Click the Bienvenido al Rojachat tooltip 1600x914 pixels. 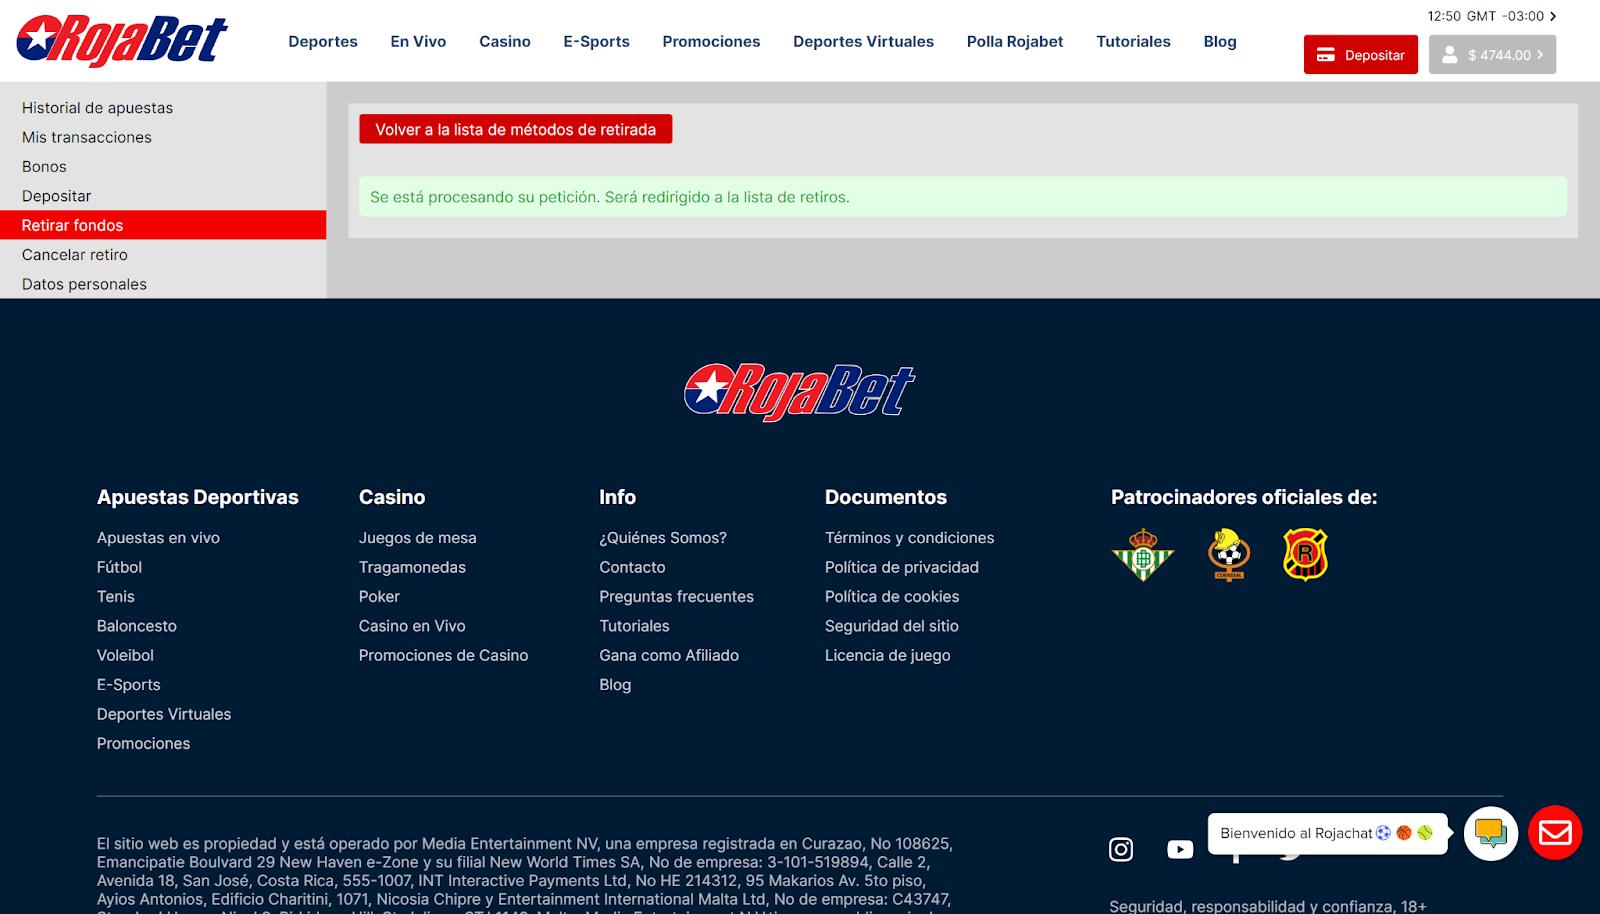point(1327,833)
